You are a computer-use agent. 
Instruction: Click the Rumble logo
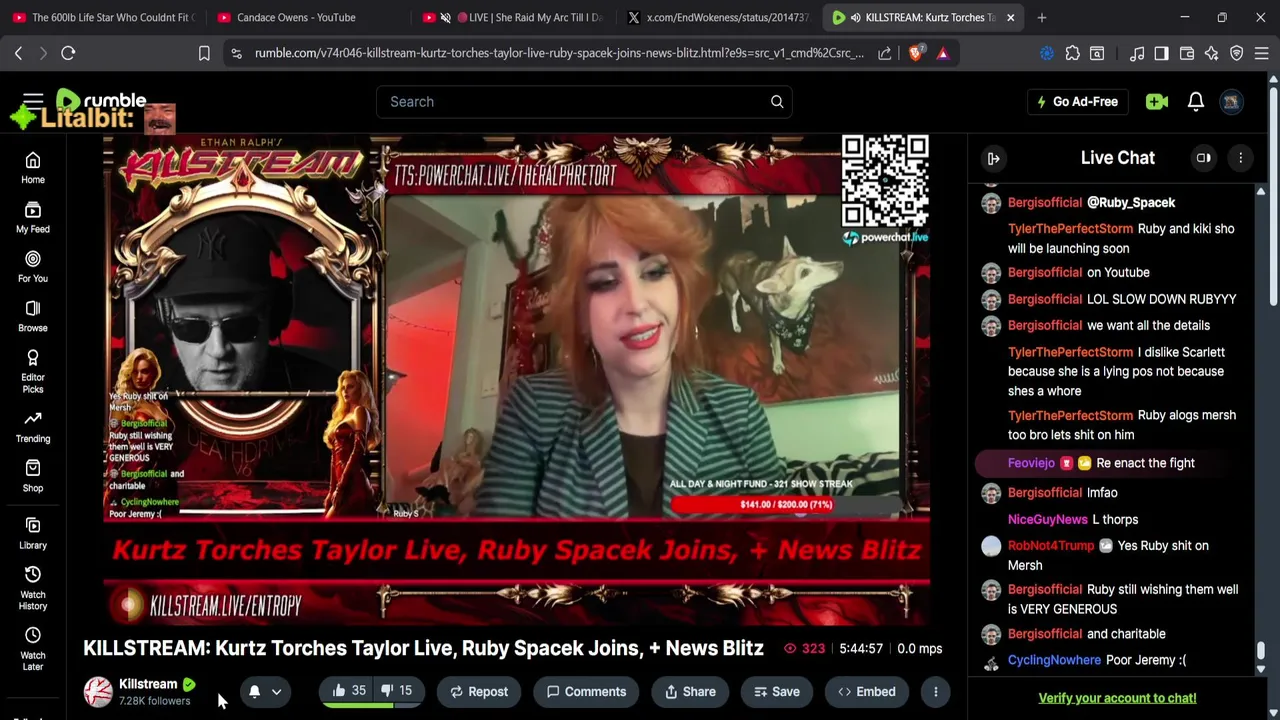(102, 101)
